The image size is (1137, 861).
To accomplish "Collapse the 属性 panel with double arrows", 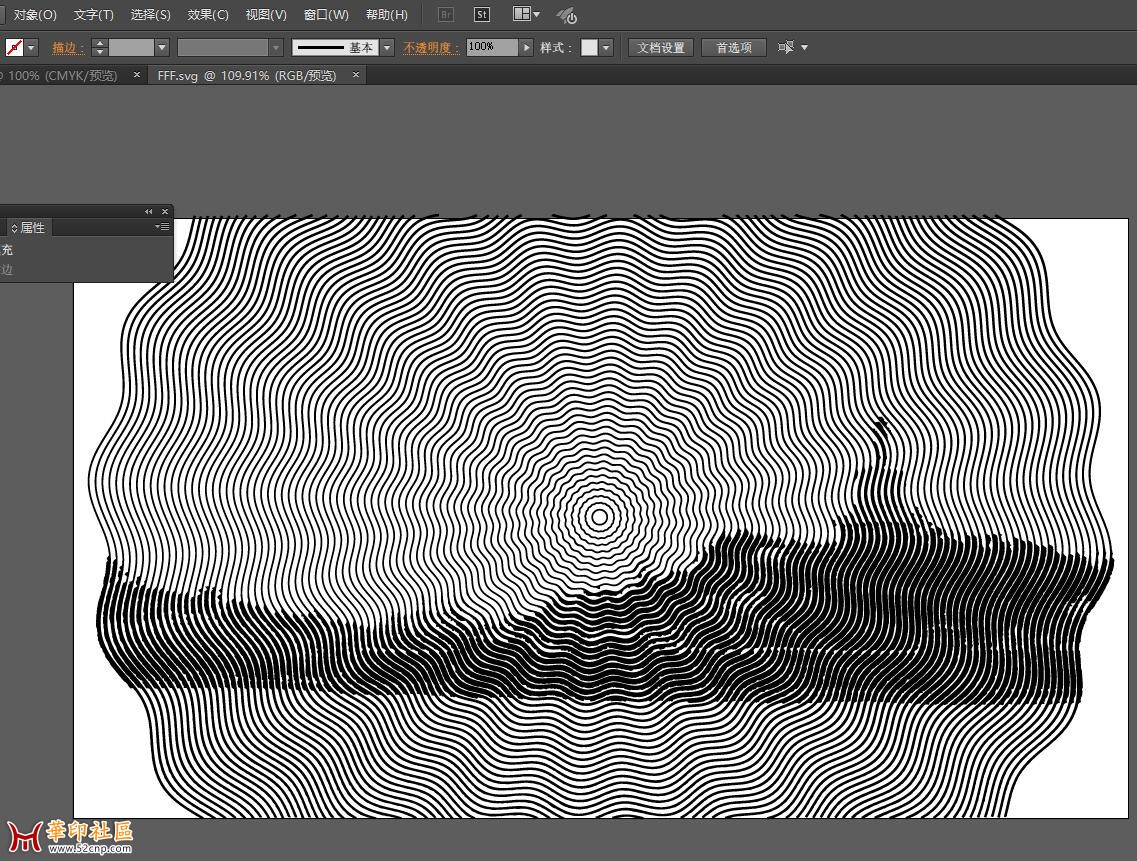I will pos(149,212).
